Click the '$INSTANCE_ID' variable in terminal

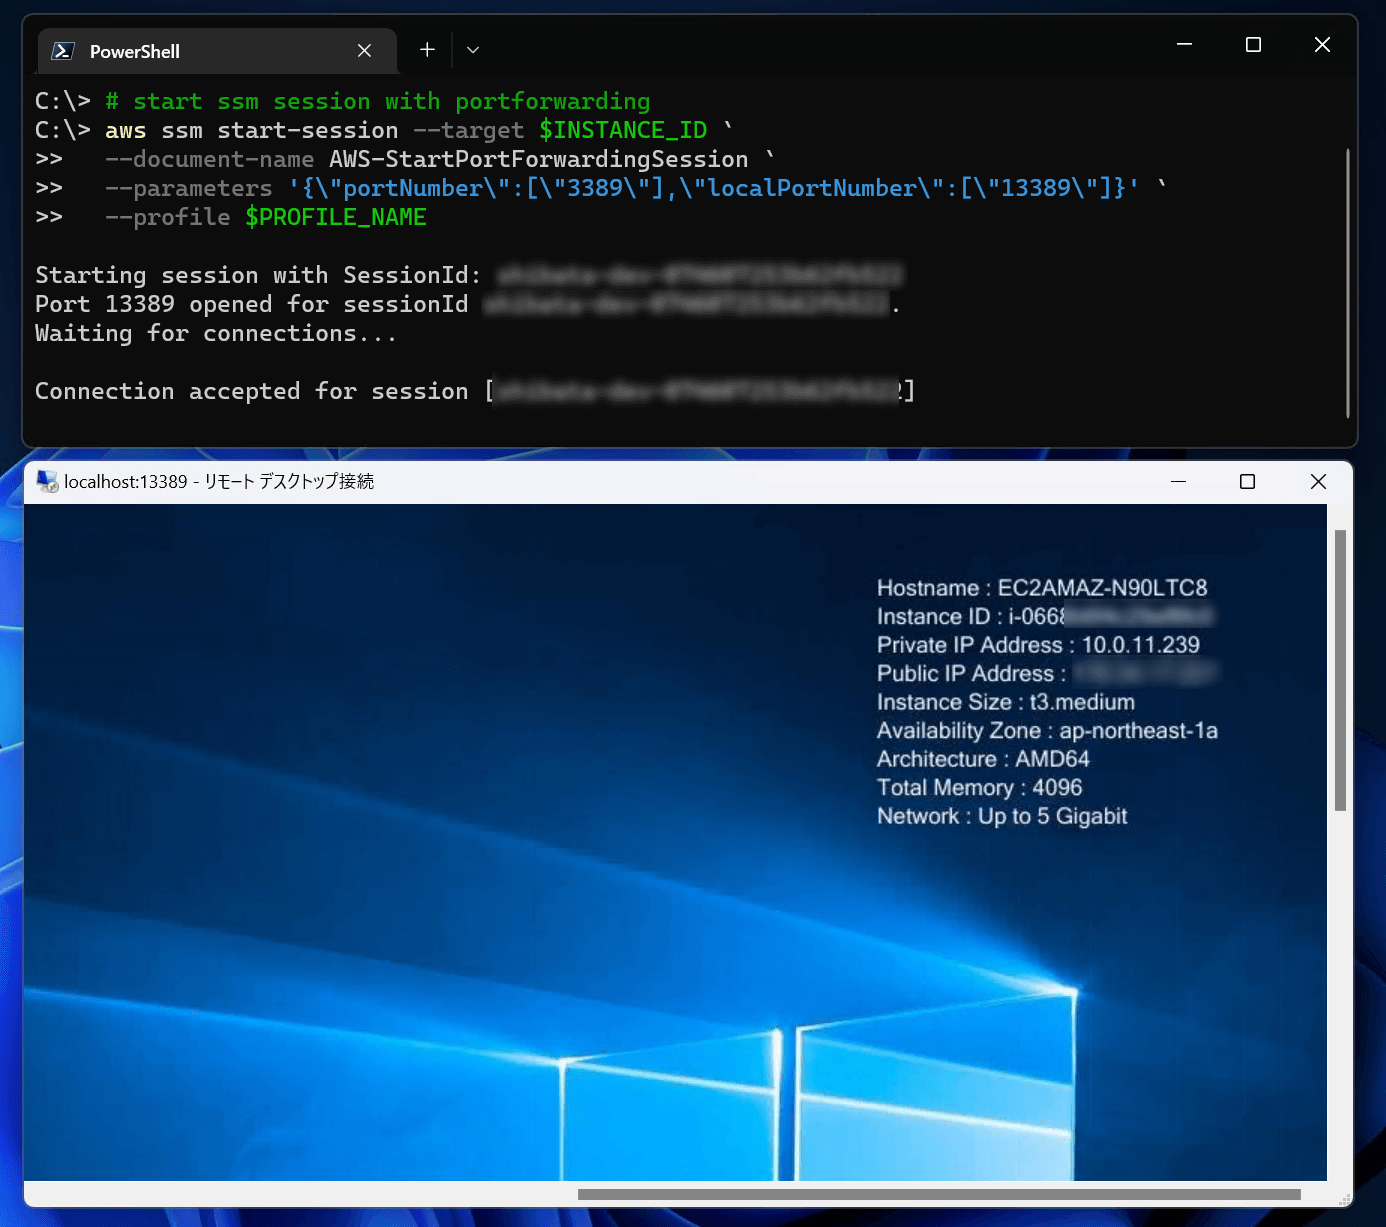[623, 130]
